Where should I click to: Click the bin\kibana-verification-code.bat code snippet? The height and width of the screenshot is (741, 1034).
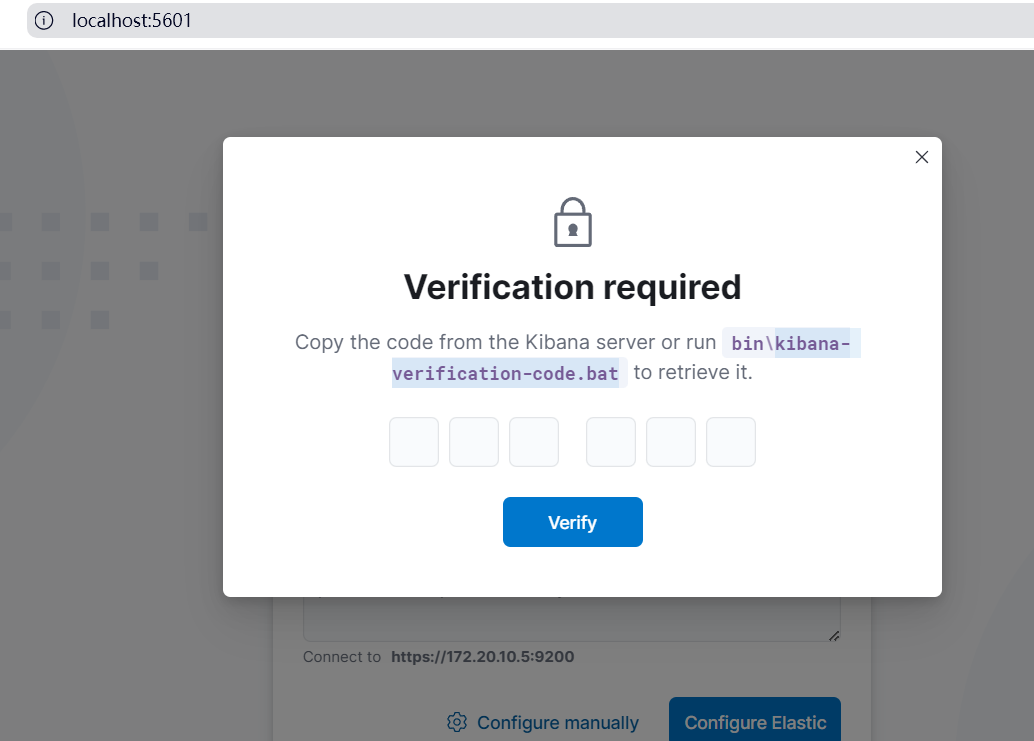point(626,358)
